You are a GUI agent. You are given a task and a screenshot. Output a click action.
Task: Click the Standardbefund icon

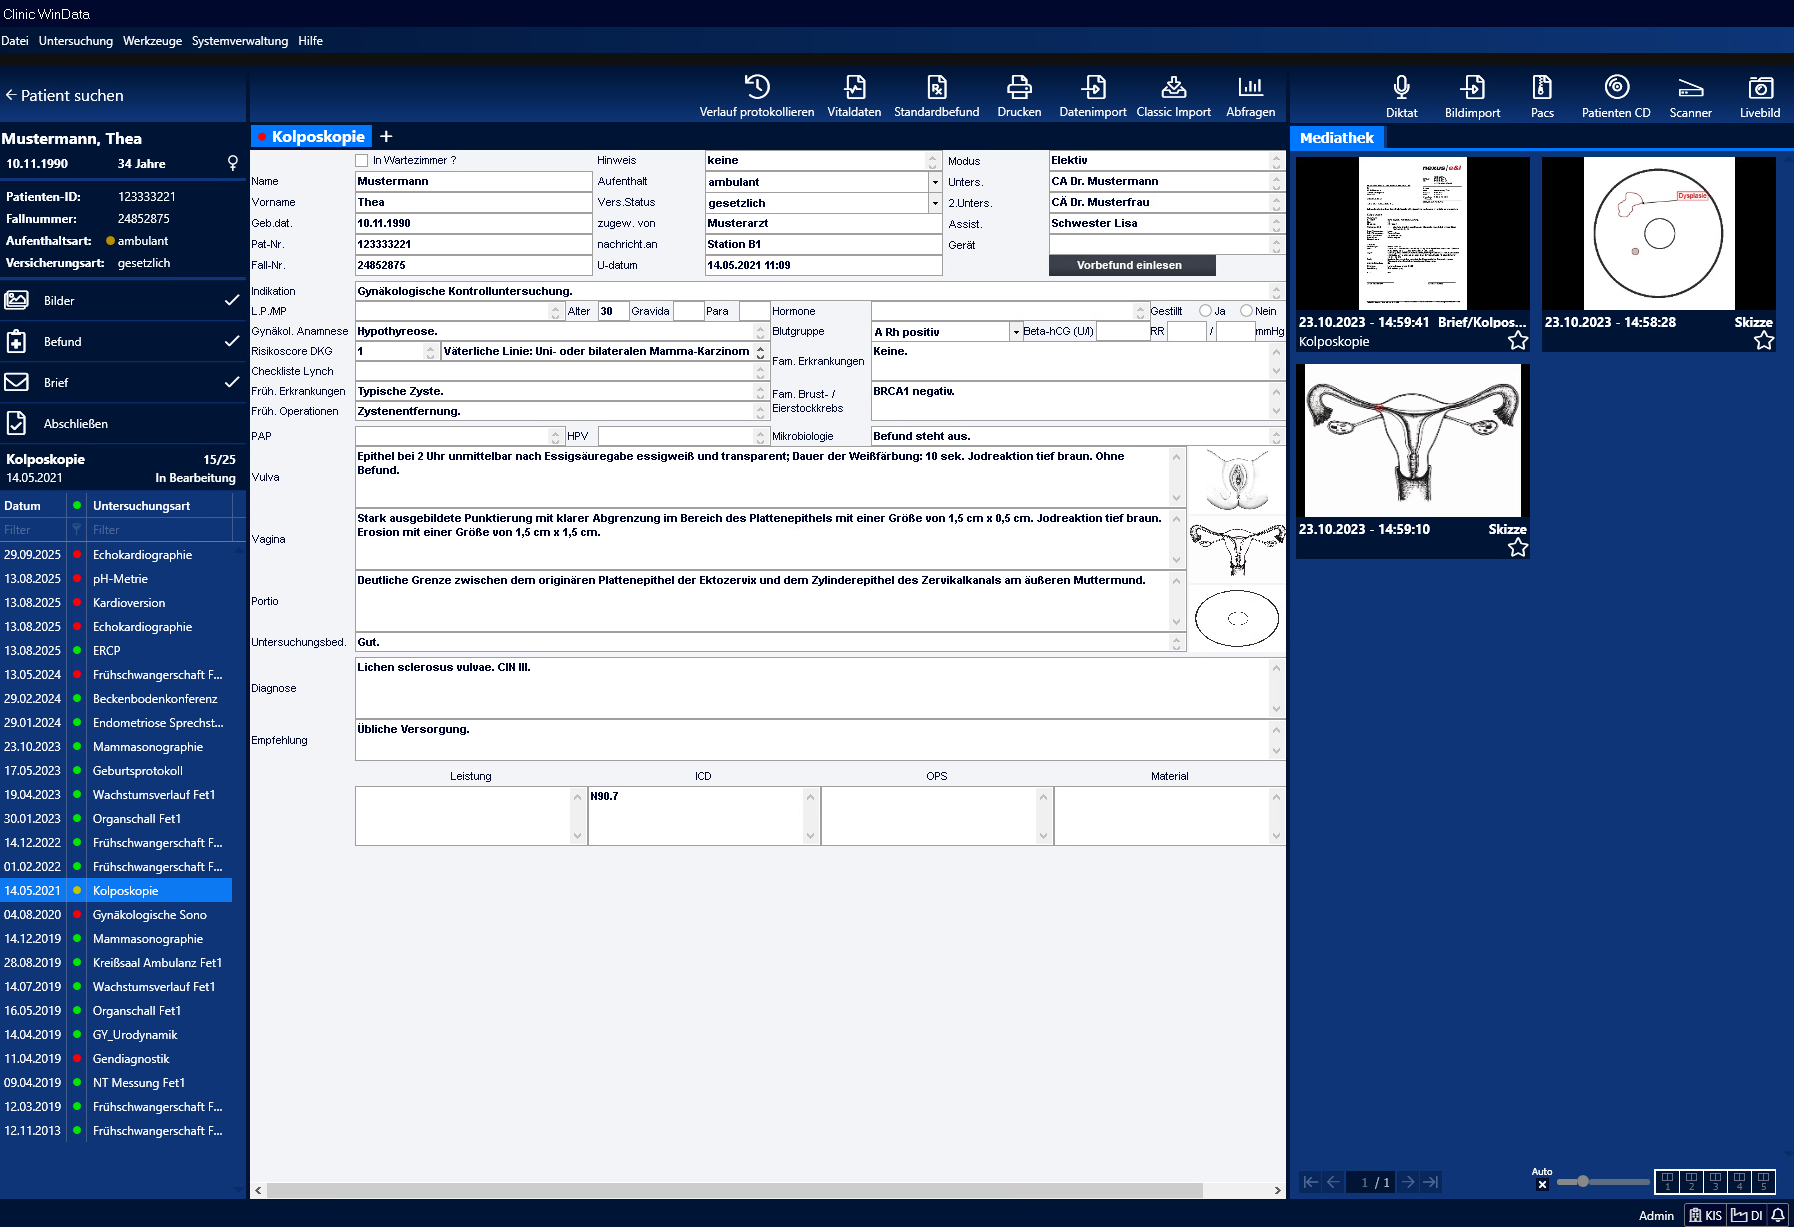936,87
